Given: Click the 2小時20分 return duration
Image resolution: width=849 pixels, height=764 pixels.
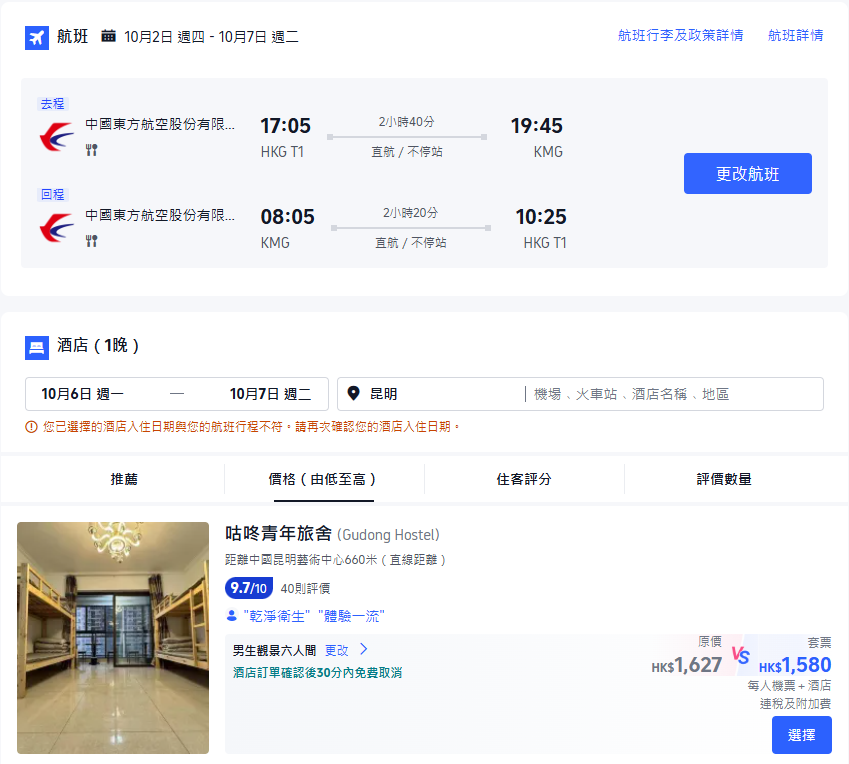Looking at the screenshot, I should click(x=410, y=213).
